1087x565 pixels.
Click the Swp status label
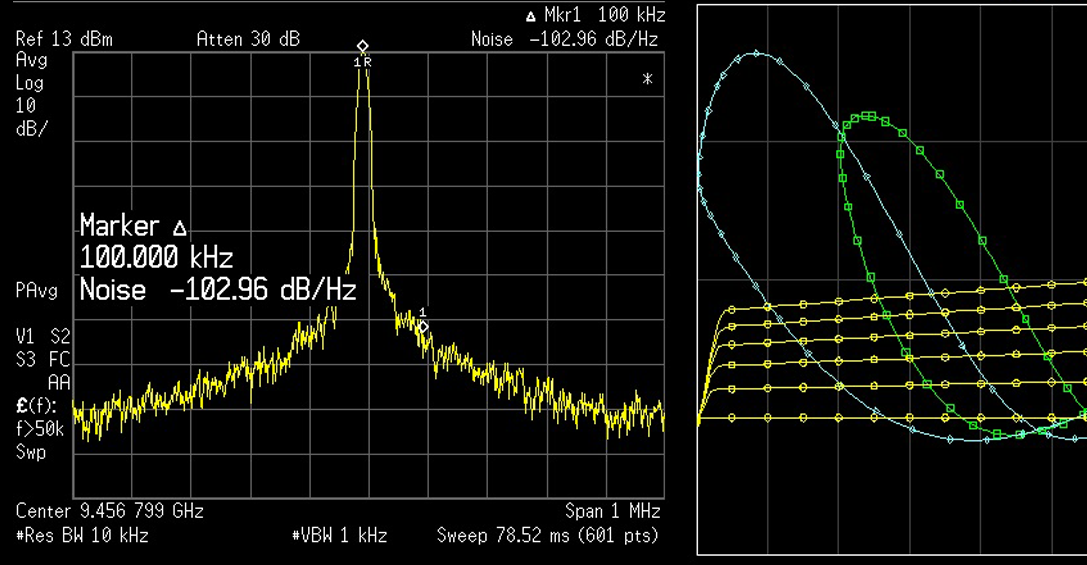[x=30, y=452]
